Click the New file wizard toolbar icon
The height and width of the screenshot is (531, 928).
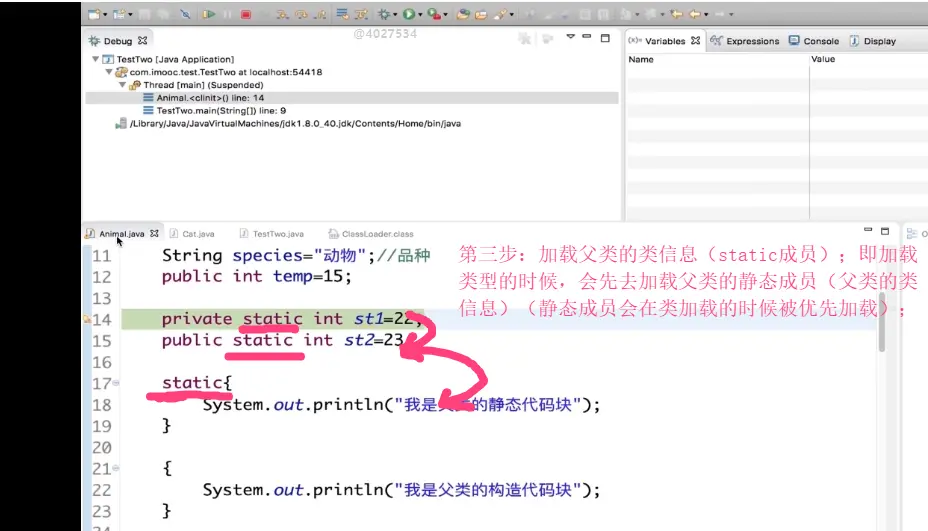click(x=94, y=14)
